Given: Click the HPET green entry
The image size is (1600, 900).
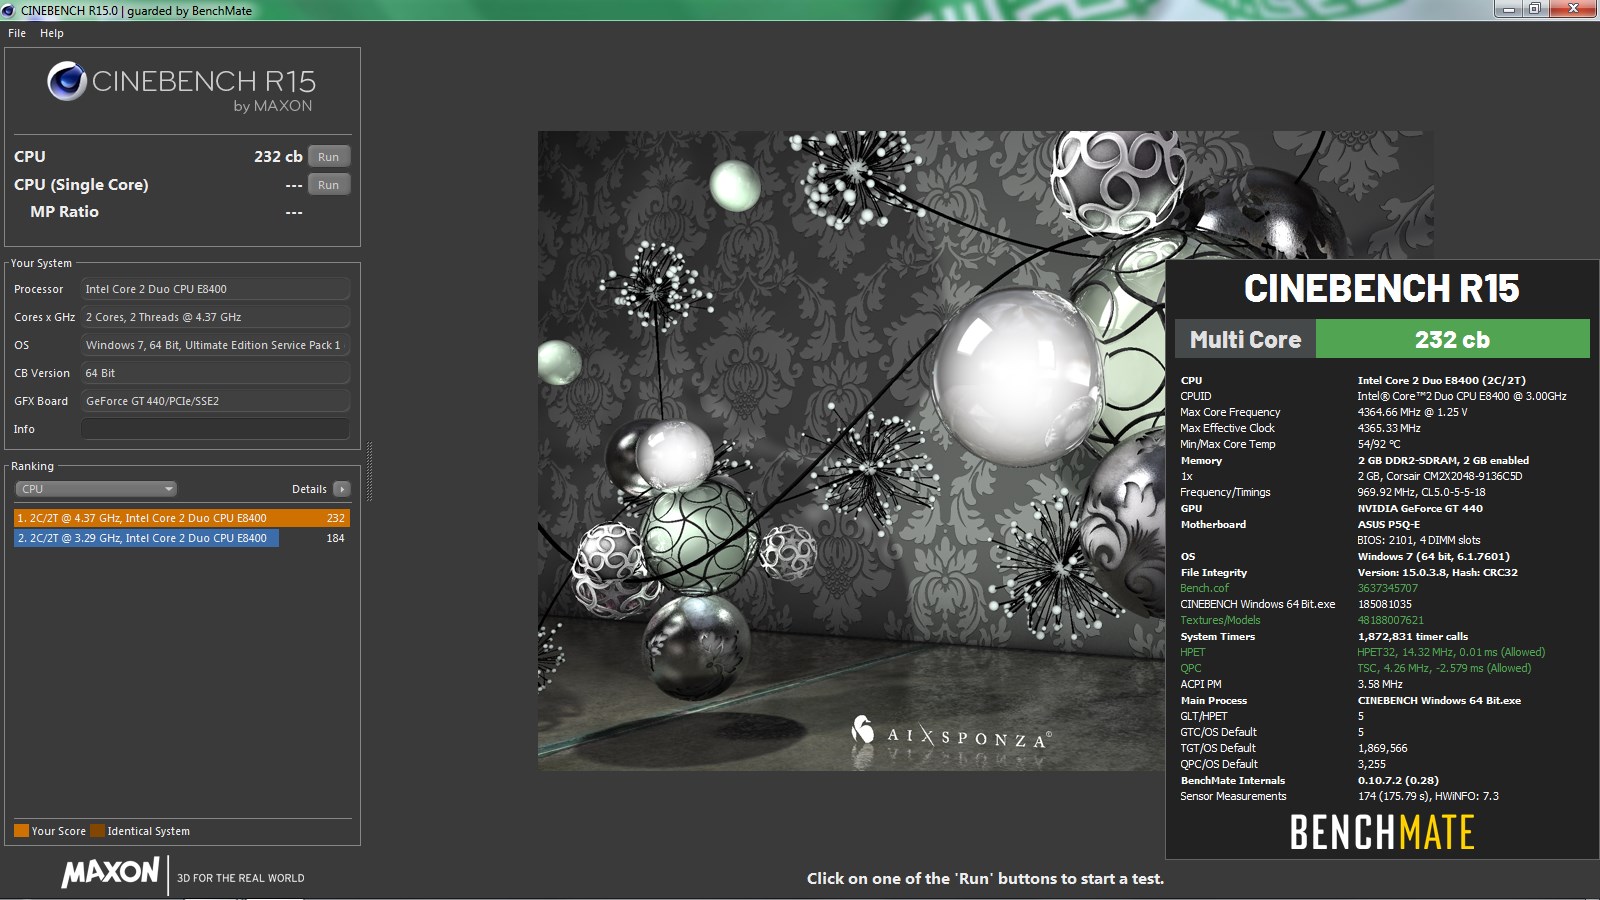Looking at the screenshot, I should [1193, 652].
